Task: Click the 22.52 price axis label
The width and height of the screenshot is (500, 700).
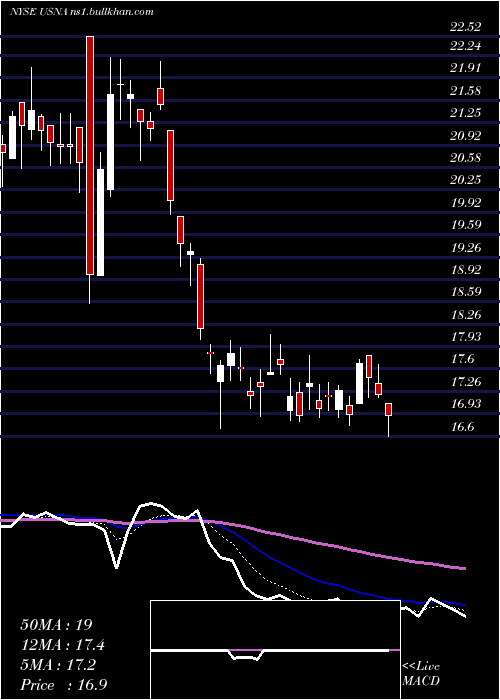Action: point(466,27)
